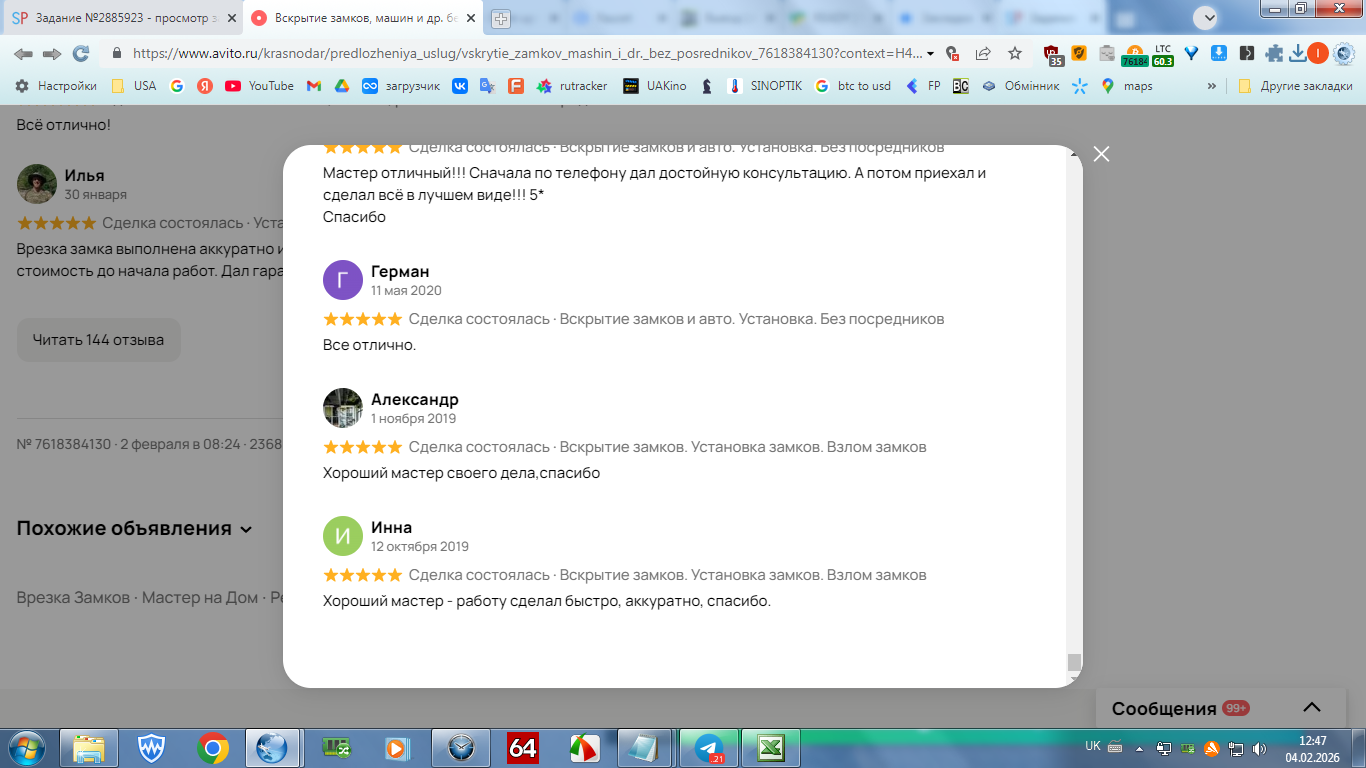Viewport: 1366px width, 768px height.
Task: Bookmark this page with the star icon
Action: pyautogui.click(x=1015, y=53)
